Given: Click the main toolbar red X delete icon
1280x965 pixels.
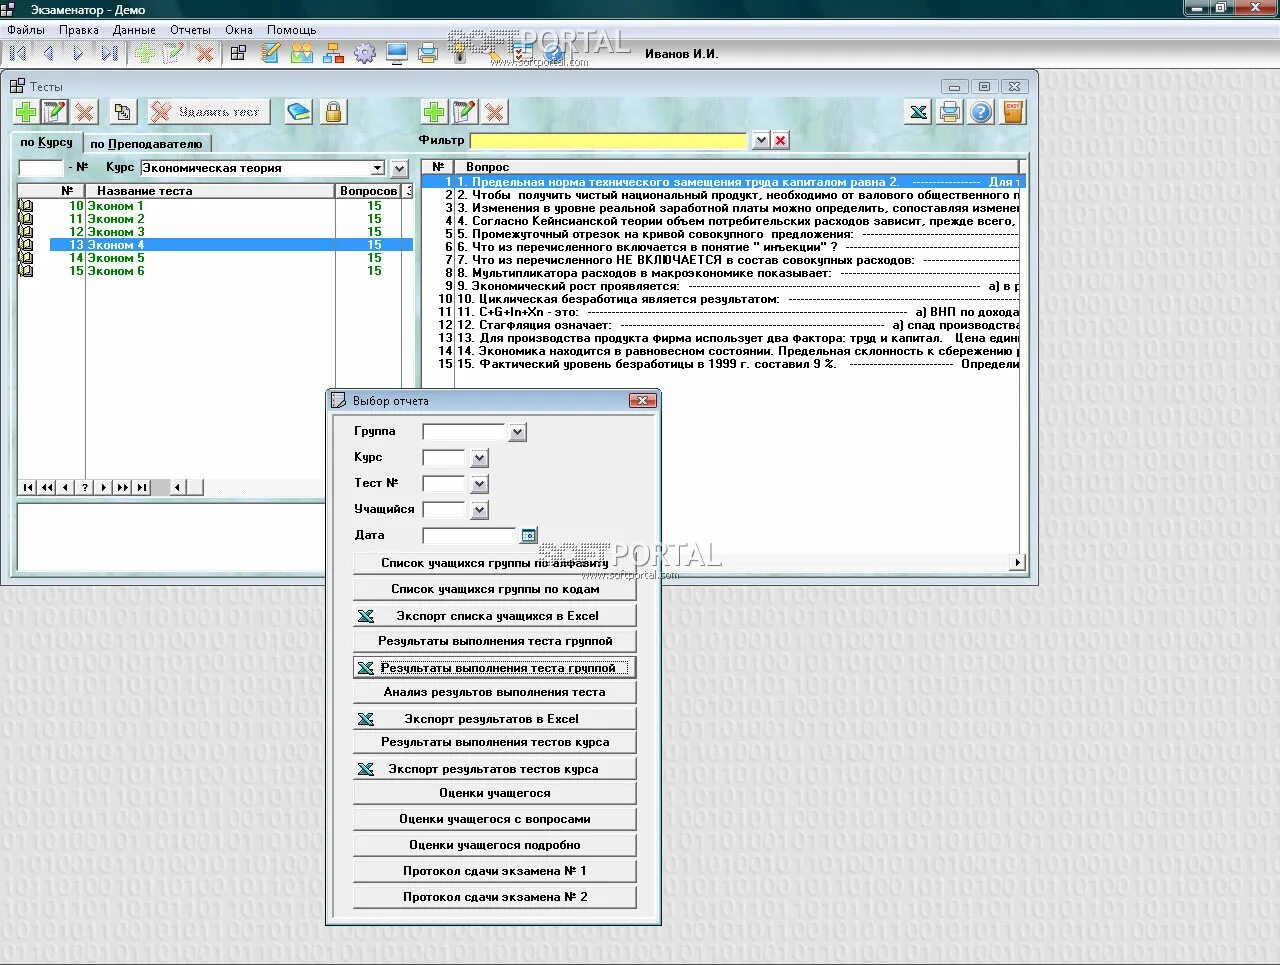Looking at the screenshot, I should [x=205, y=54].
